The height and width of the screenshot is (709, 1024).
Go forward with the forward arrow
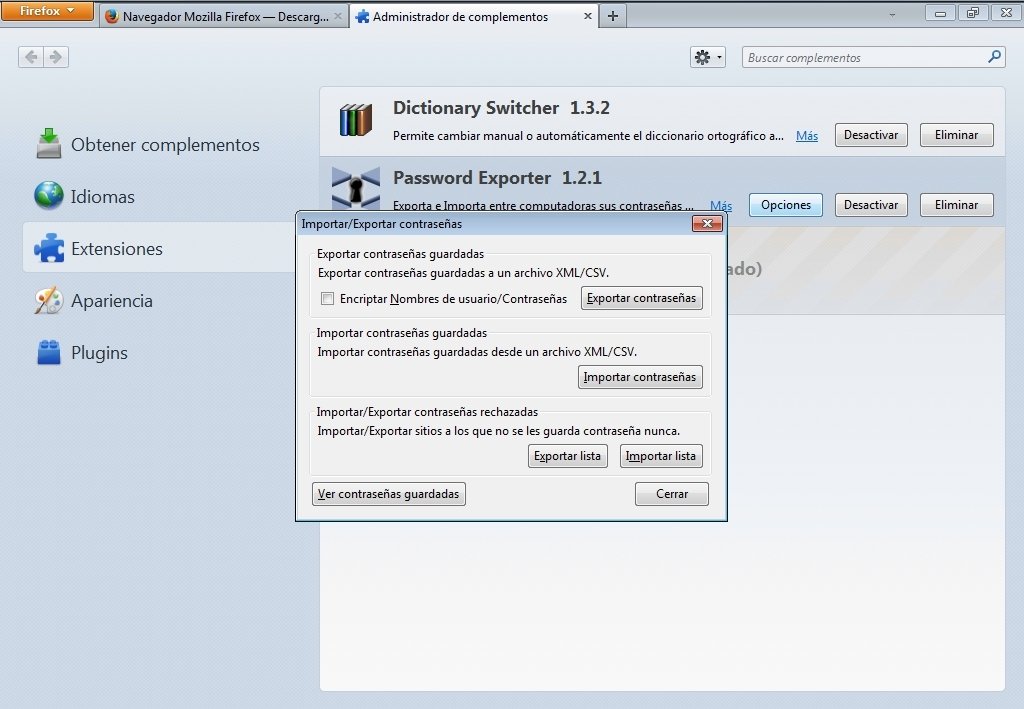pos(56,57)
